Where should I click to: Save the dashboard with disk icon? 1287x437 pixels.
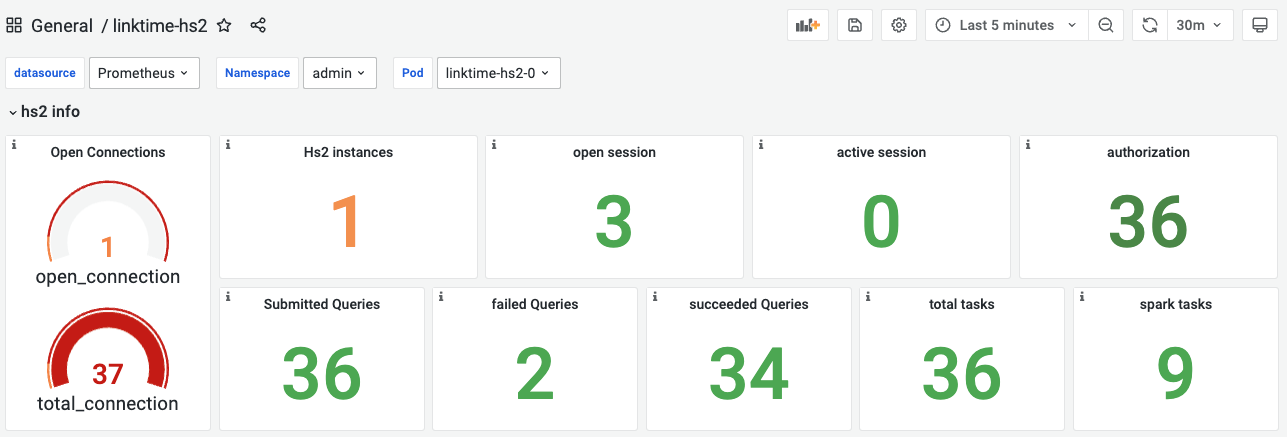[855, 25]
